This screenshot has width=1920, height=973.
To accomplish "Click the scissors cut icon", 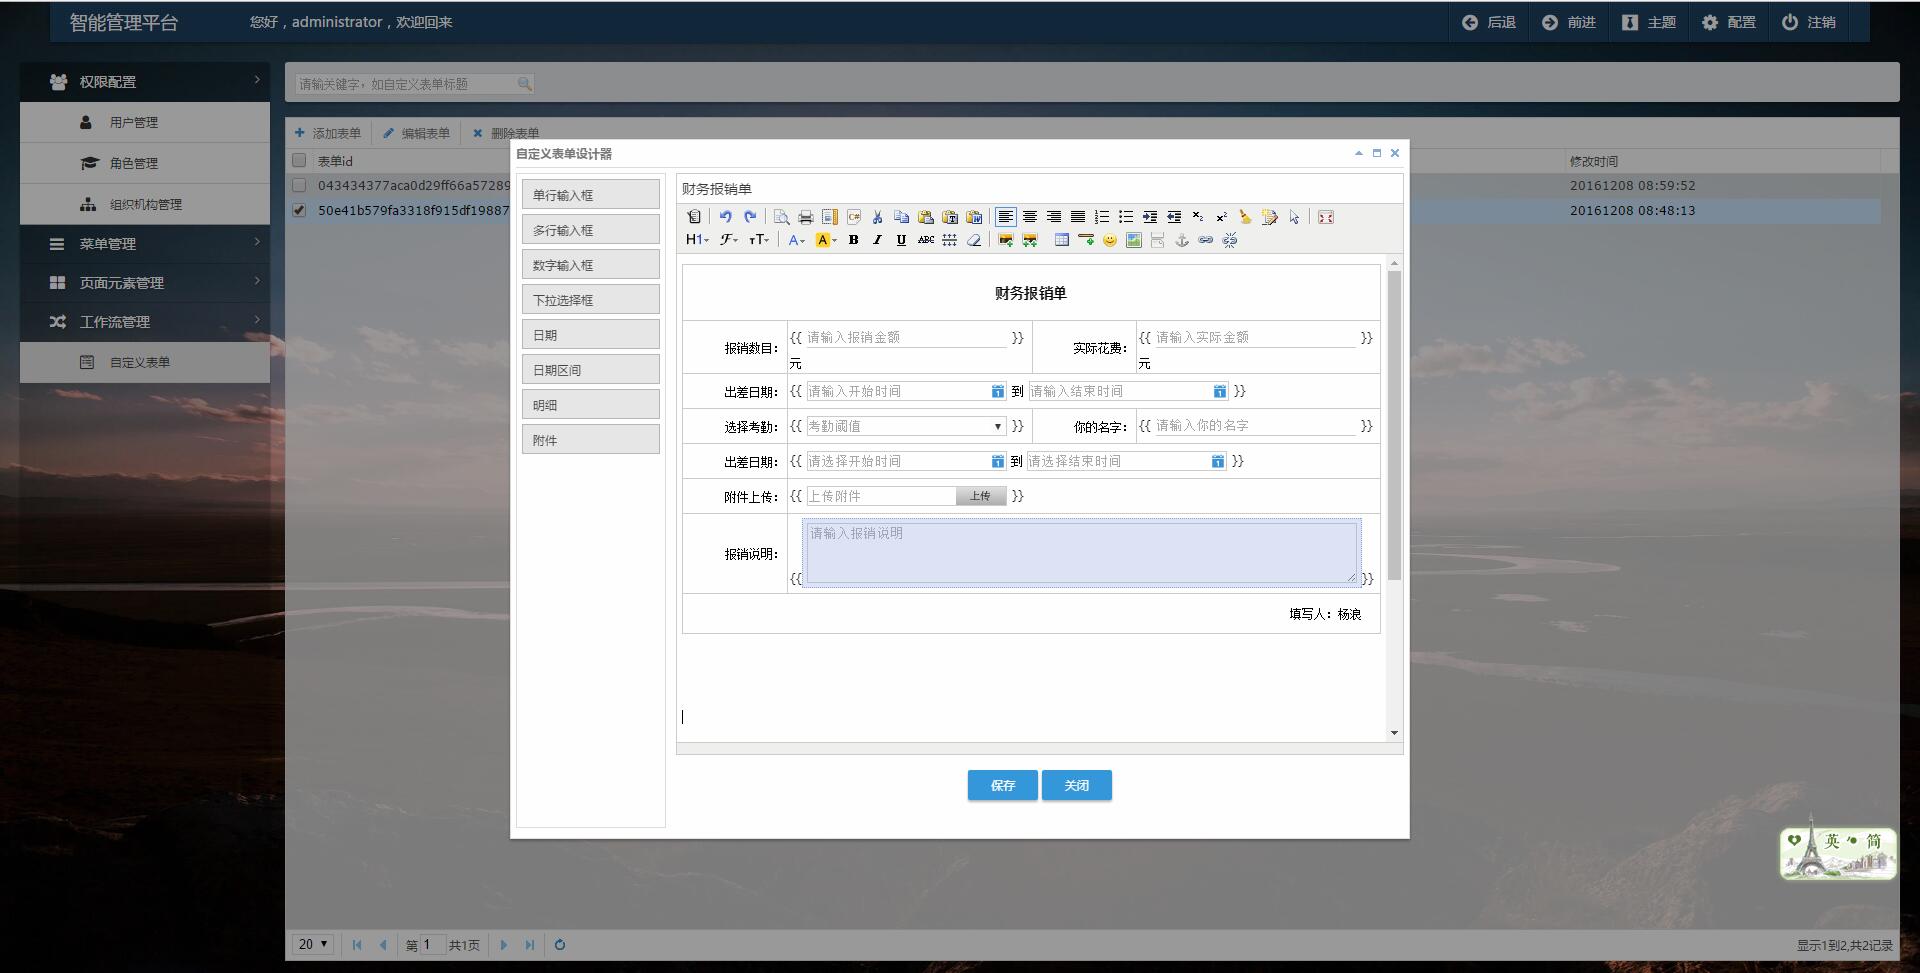I will (878, 217).
